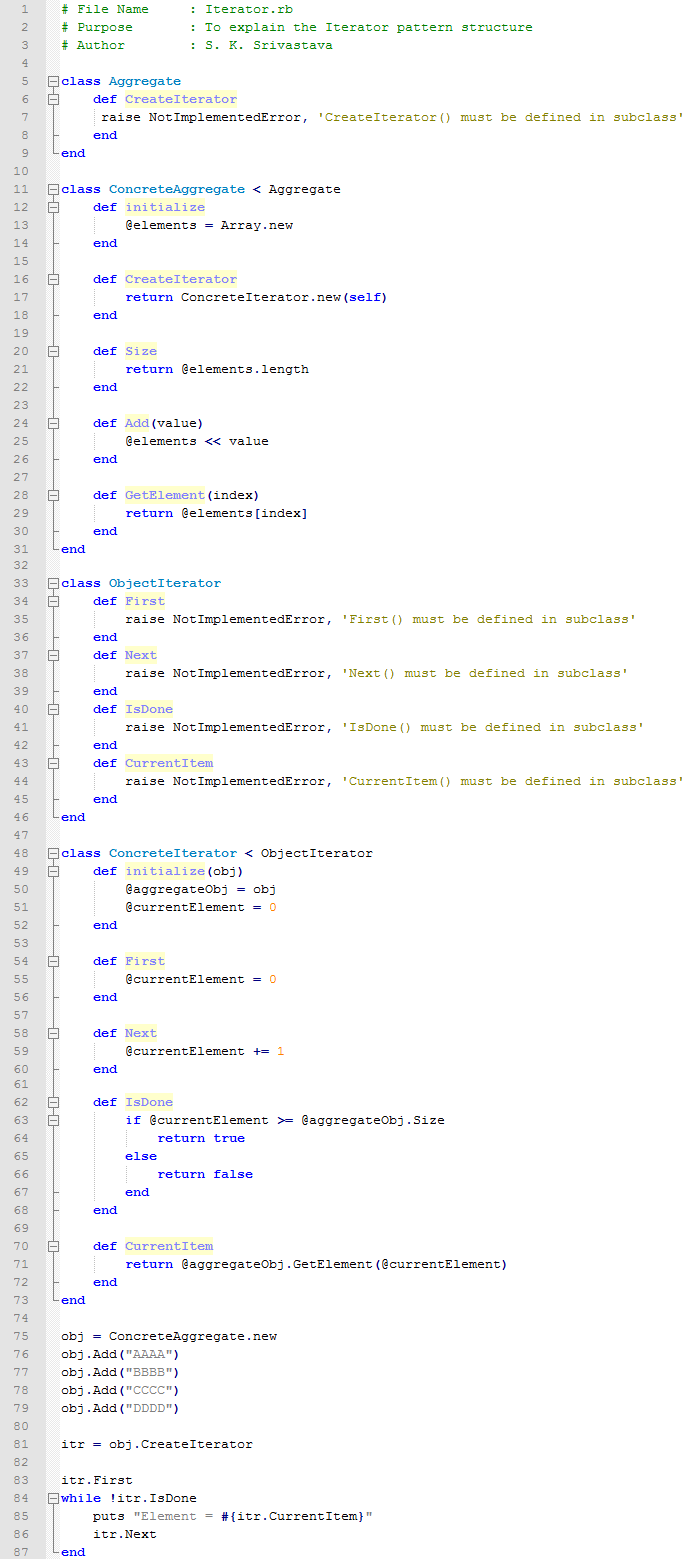Screen dimensions: 688x1559
Task: Click '!itr.IsDone' in the while condition
Action: click(x=153, y=1498)
